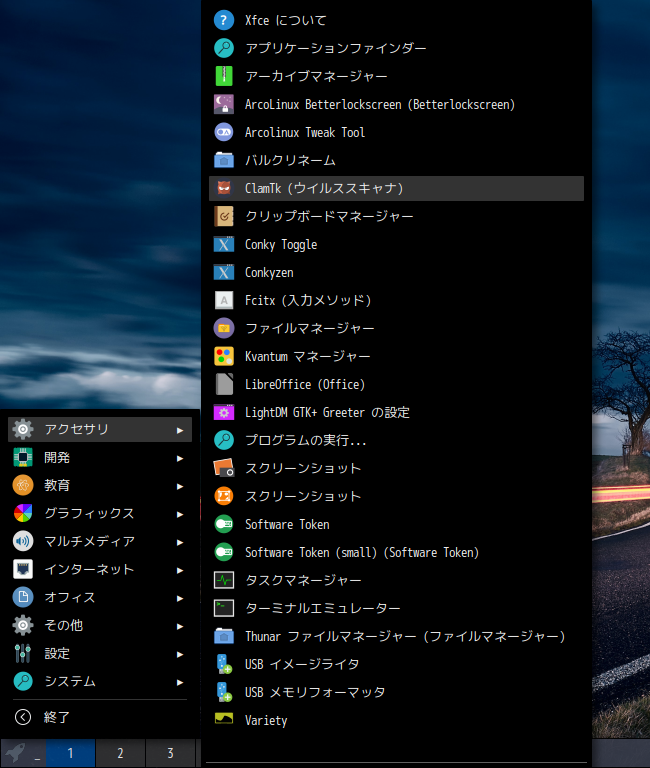Open the 開発 category
The height and width of the screenshot is (768, 650).
point(100,457)
